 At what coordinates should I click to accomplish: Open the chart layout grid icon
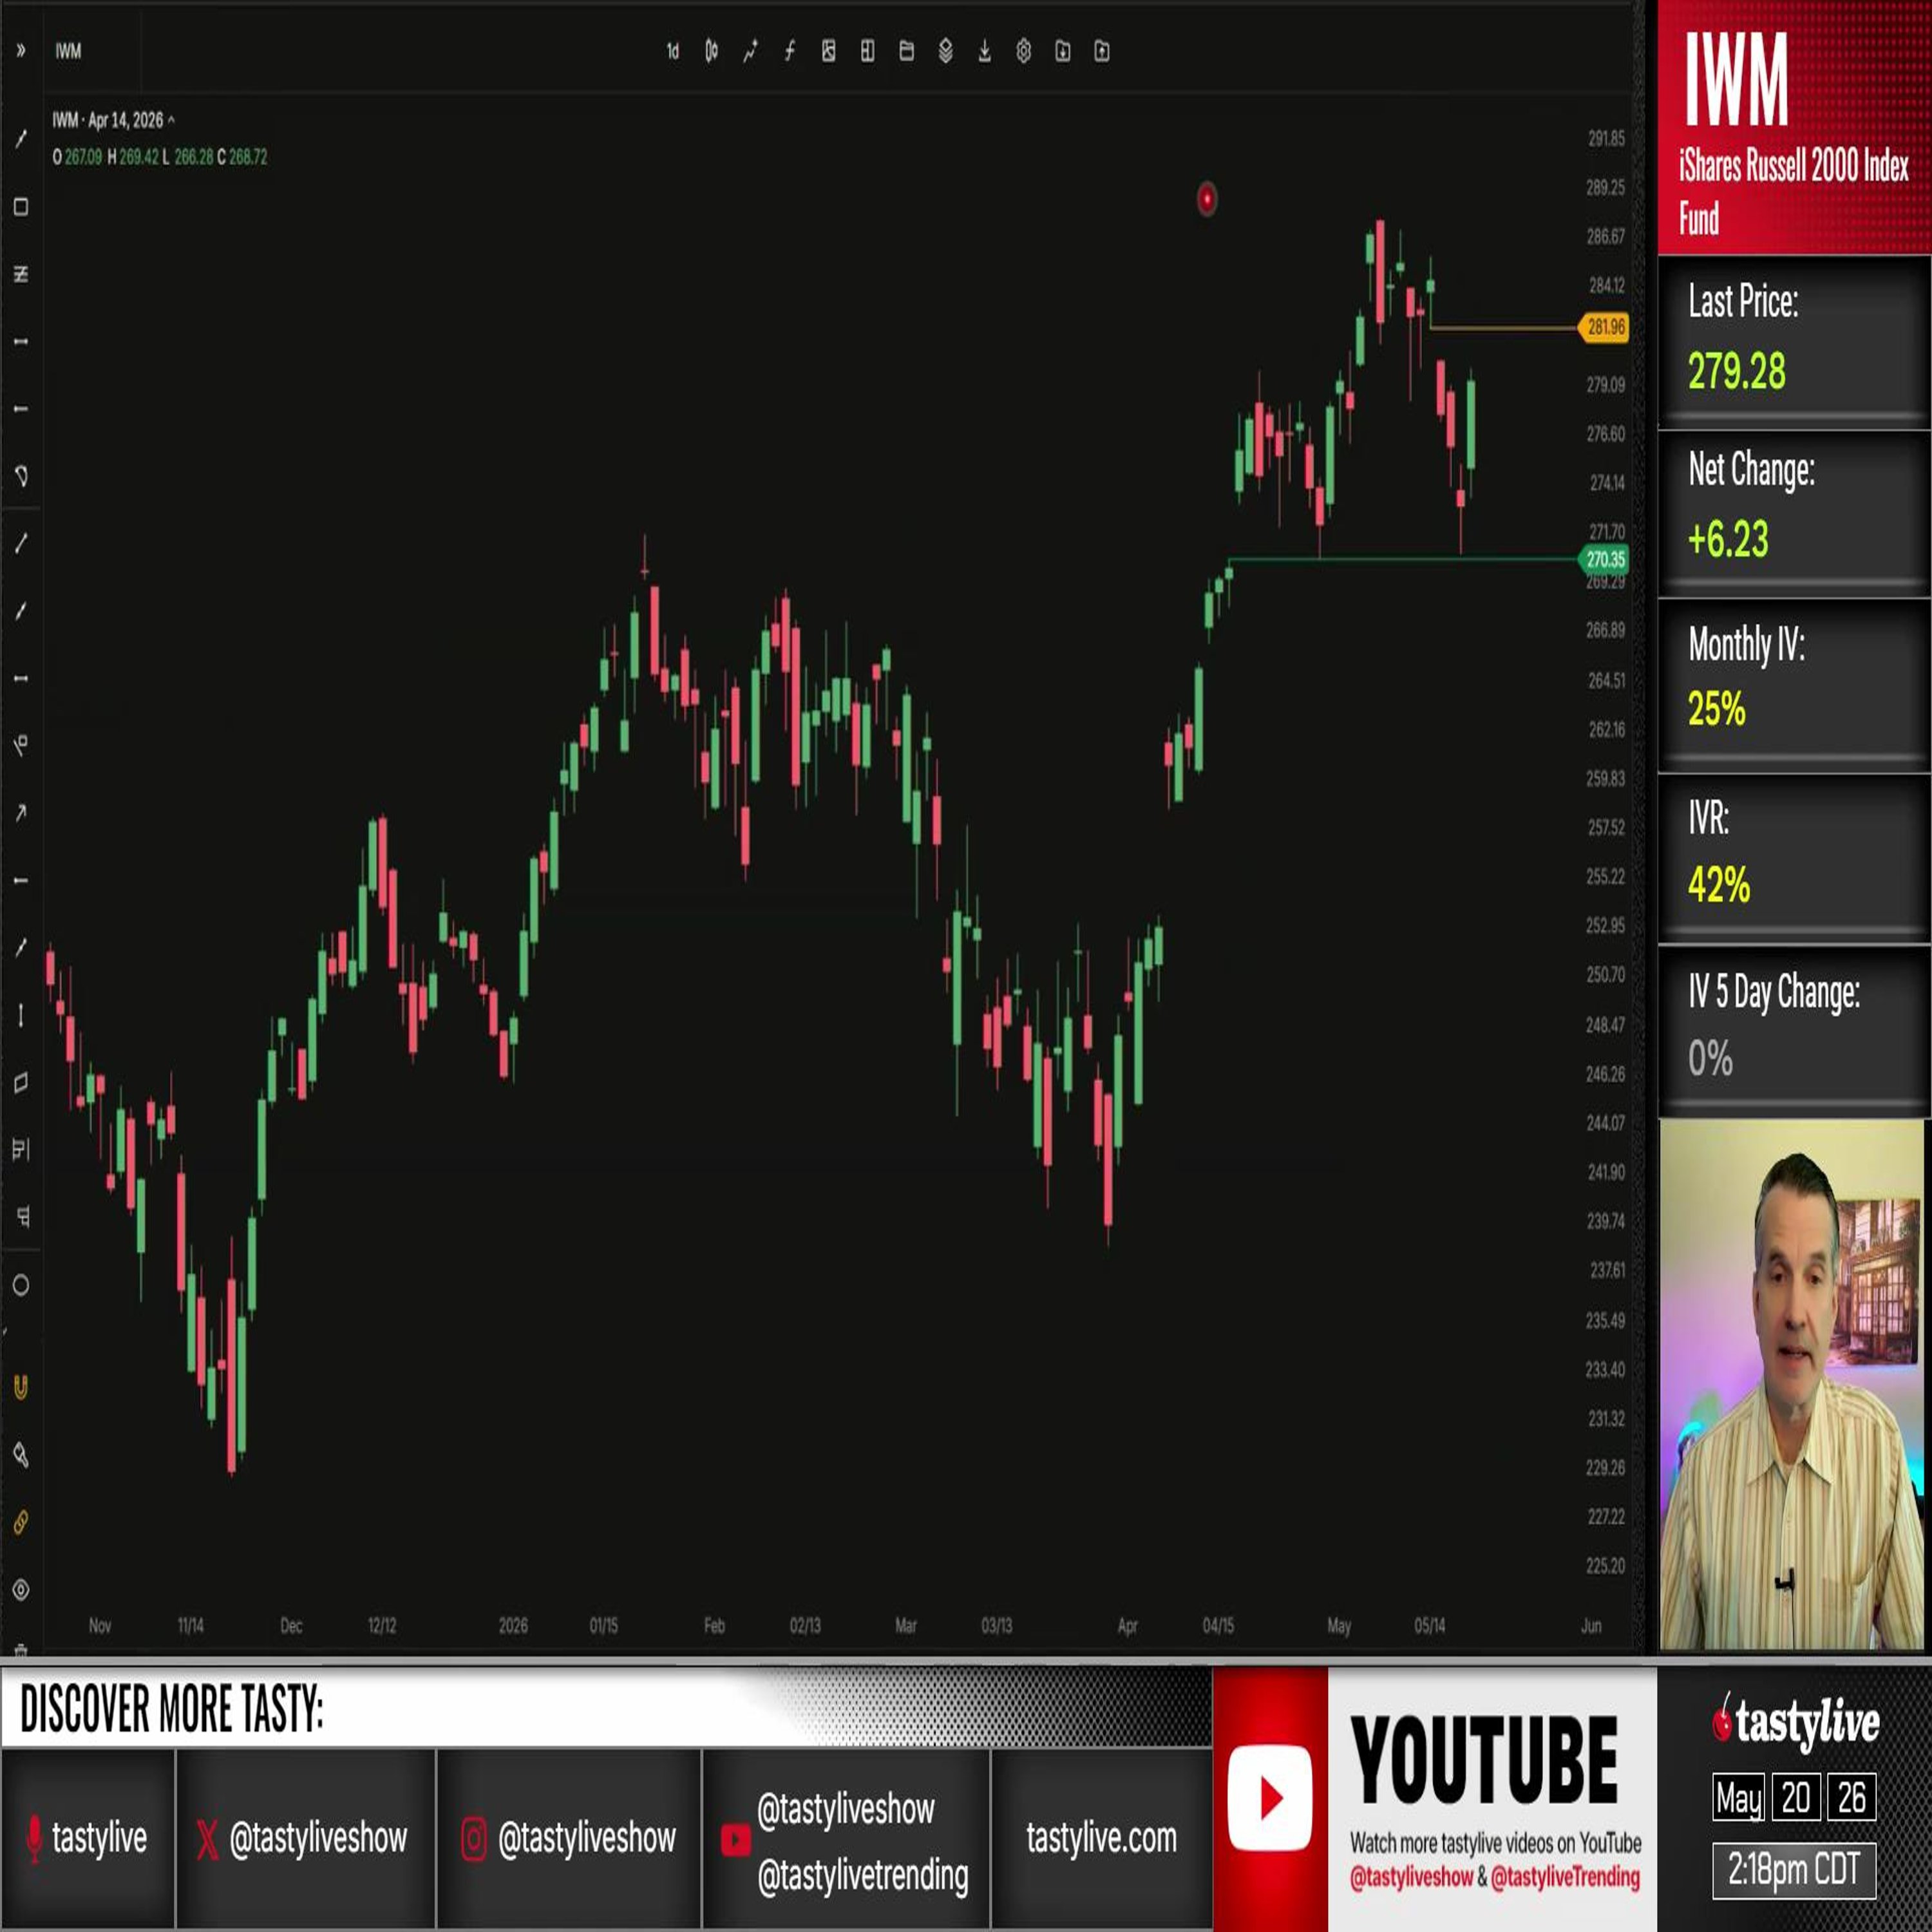coord(868,51)
